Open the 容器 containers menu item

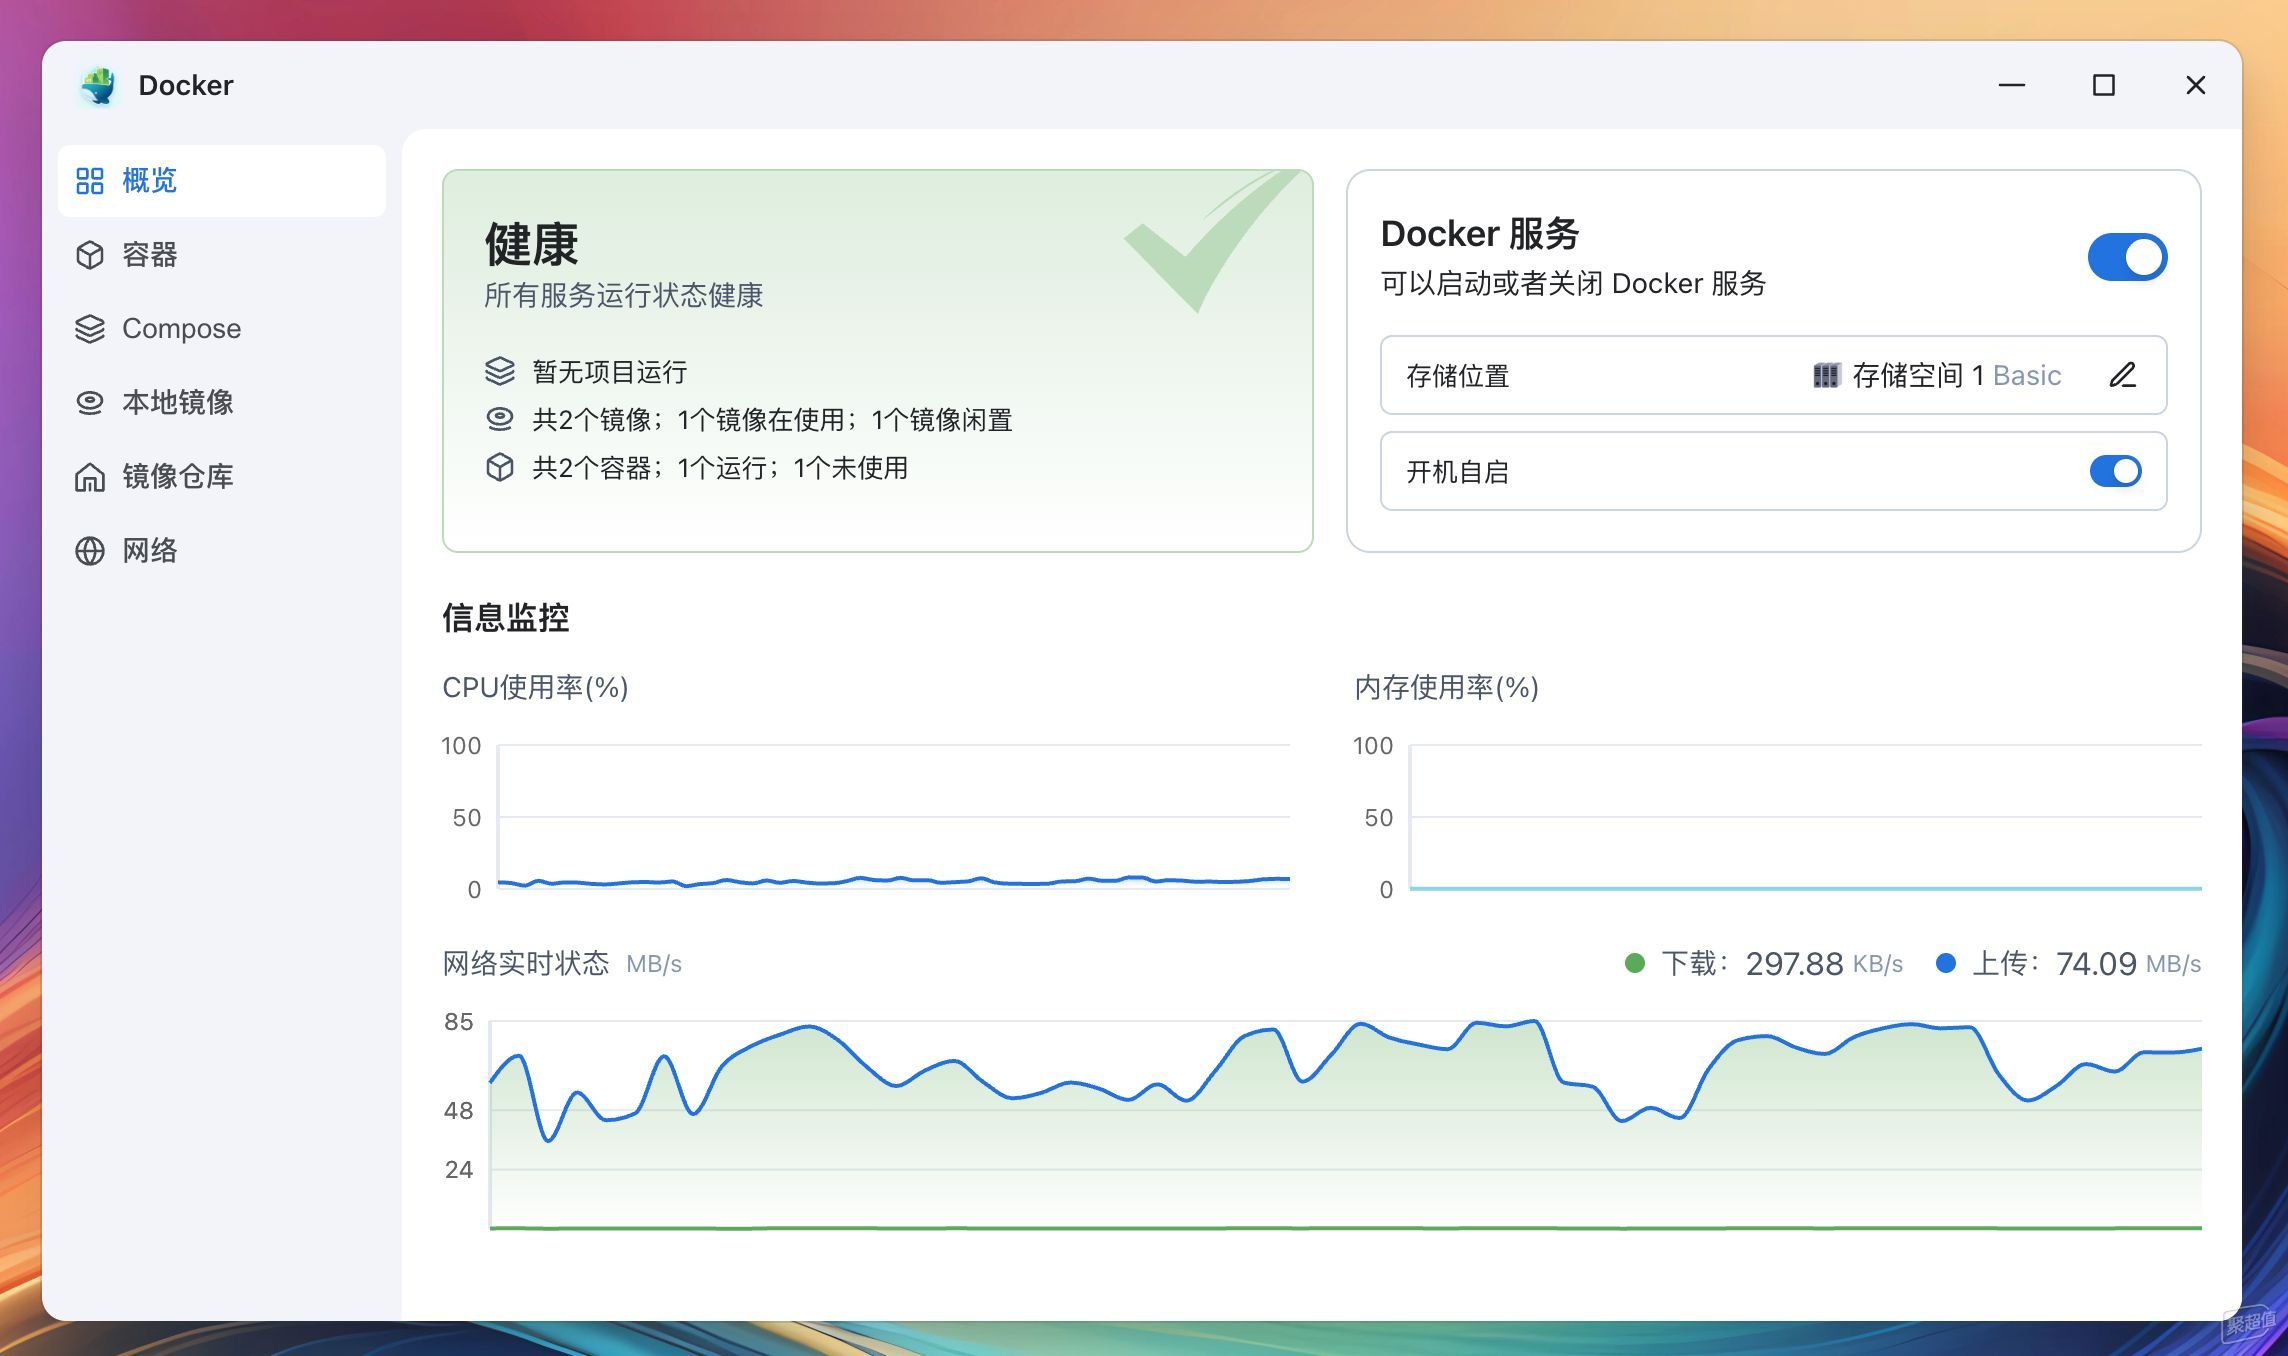click(150, 255)
